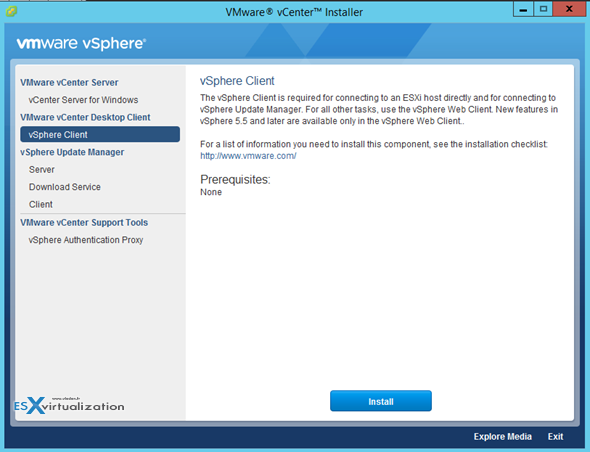Viewport: 590px width, 452px height.
Task: Click the None prerequisites text
Action: 211,192
